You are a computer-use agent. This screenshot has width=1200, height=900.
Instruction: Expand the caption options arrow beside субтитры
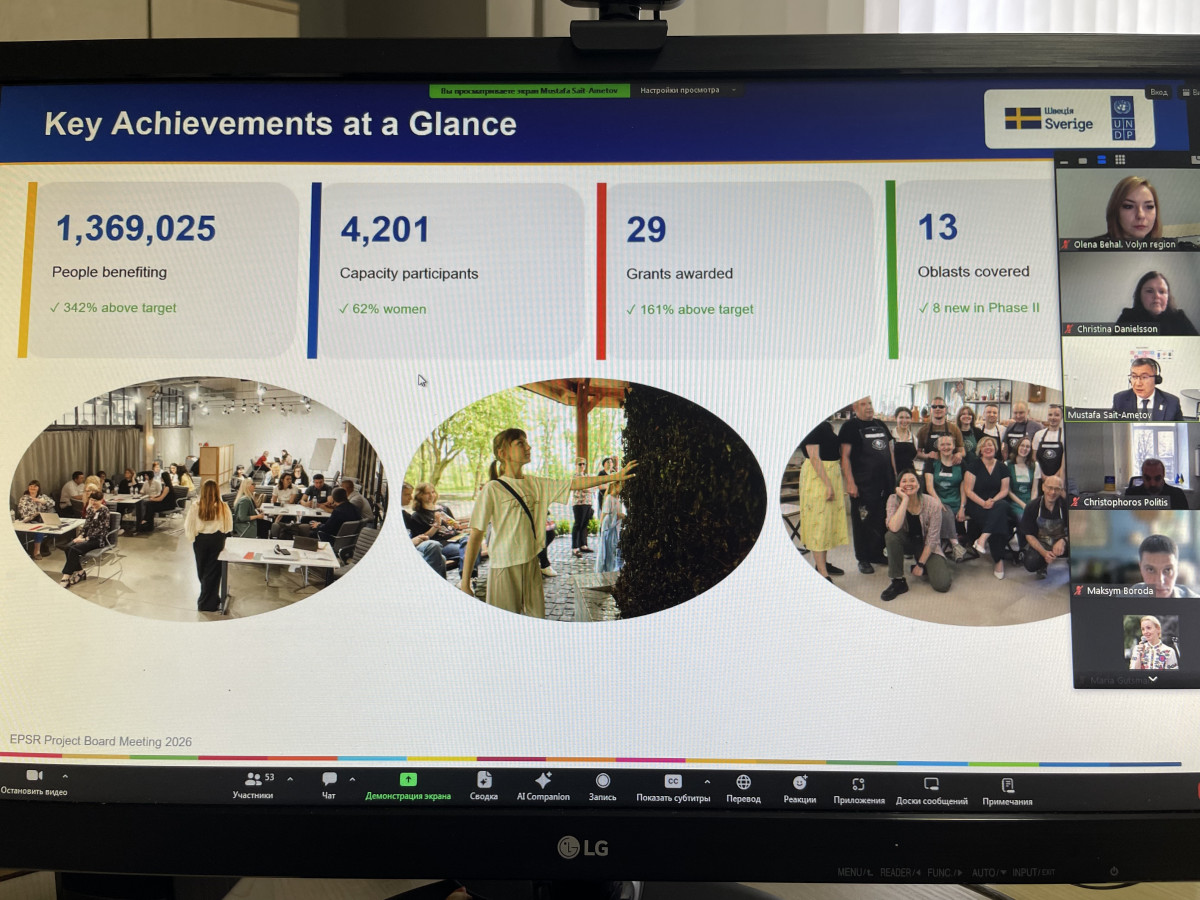(707, 782)
